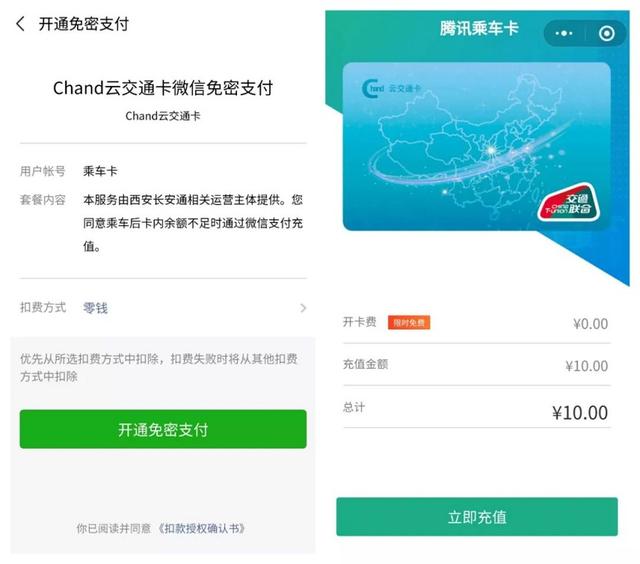Viewport: 640px width, 564px height.
Task: Open the three-dots mini program menu
Action: click(x=564, y=33)
